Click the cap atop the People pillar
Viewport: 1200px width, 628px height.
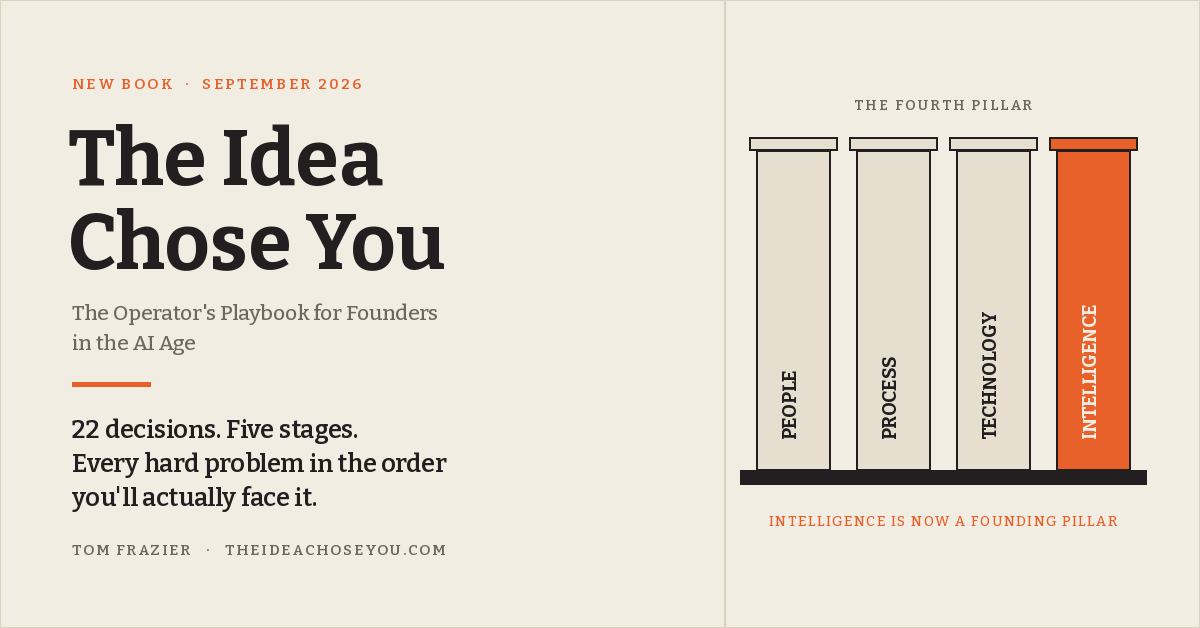coord(793,144)
